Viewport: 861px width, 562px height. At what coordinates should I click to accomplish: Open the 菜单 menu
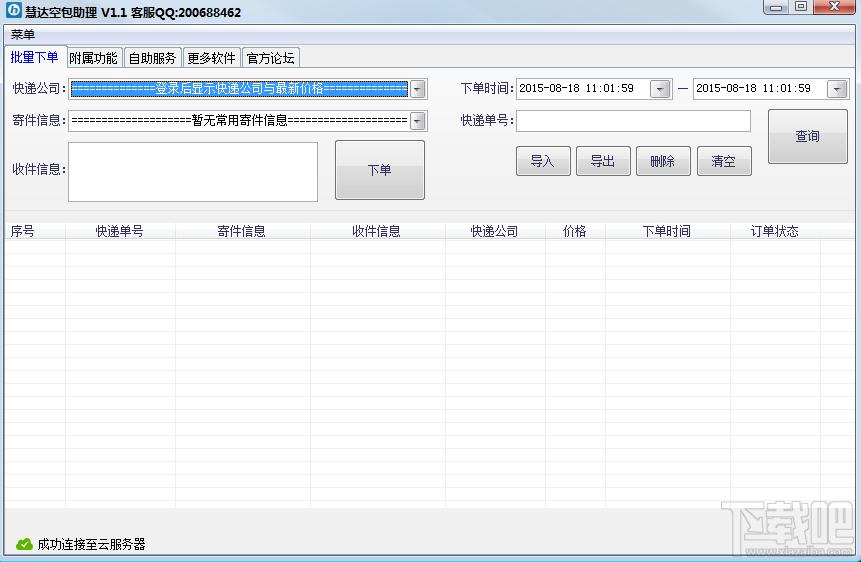(23, 35)
